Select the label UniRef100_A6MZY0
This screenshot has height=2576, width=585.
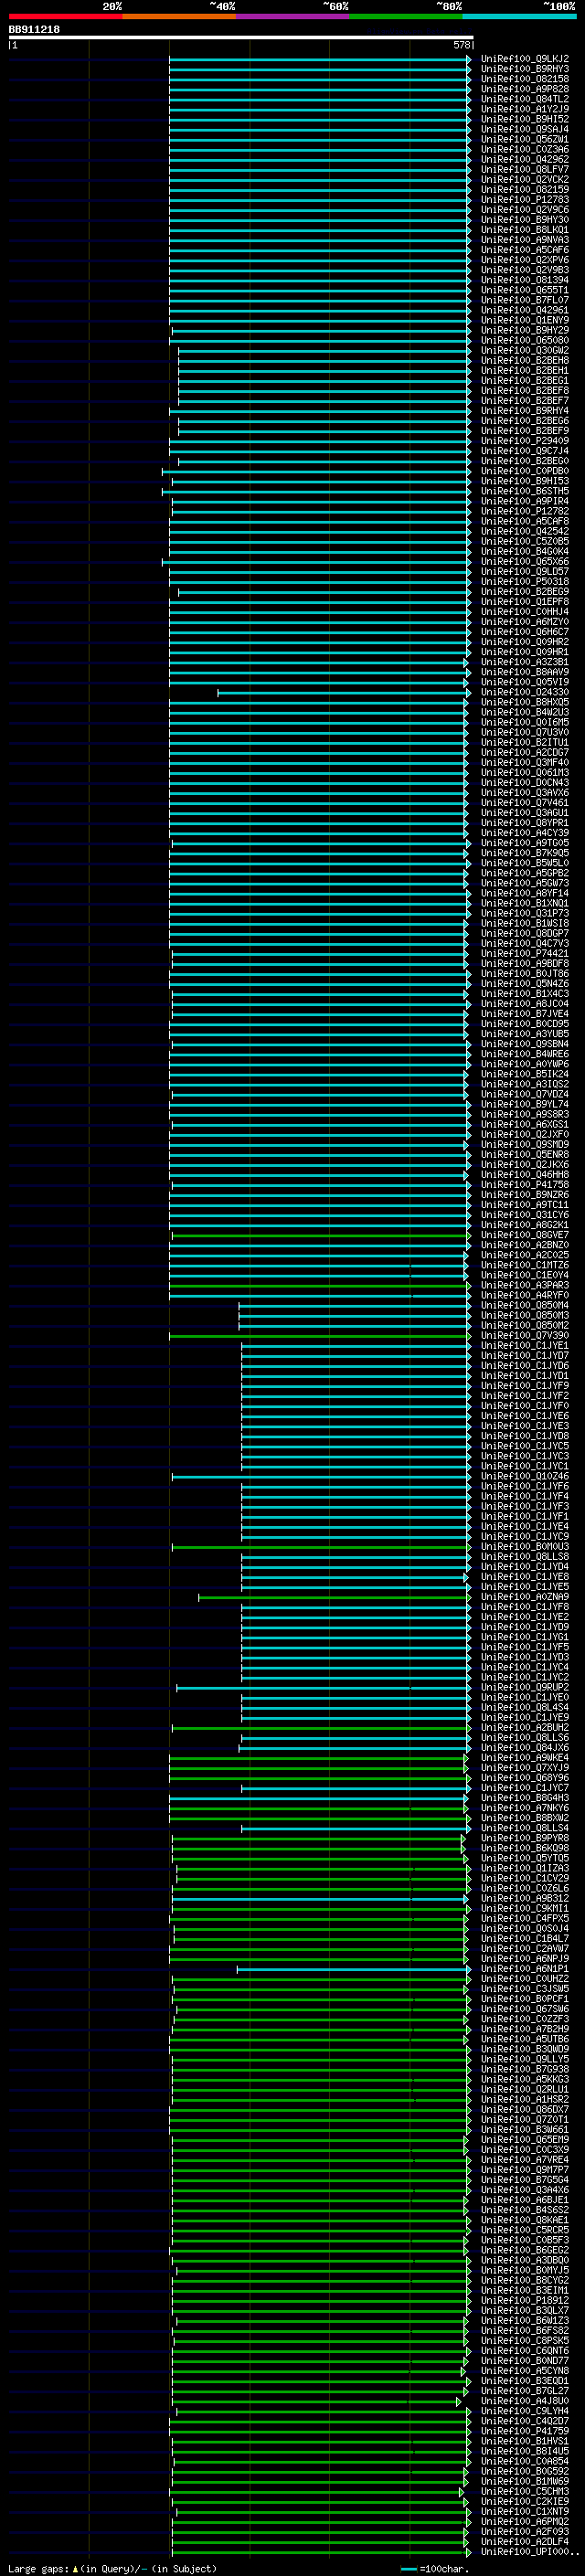pos(525,622)
